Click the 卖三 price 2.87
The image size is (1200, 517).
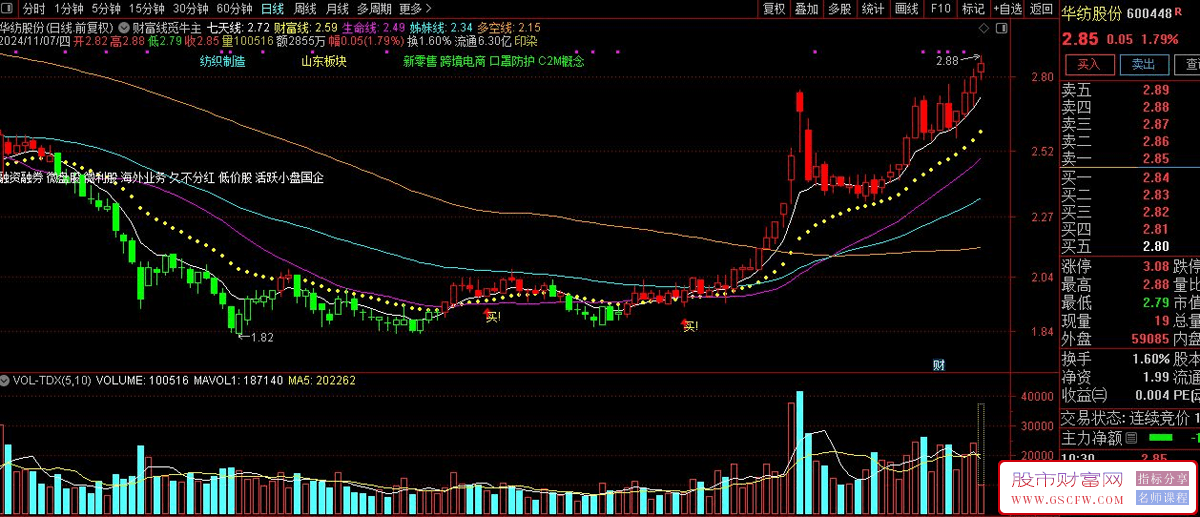pyautogui.click(x=1156, y=124)
